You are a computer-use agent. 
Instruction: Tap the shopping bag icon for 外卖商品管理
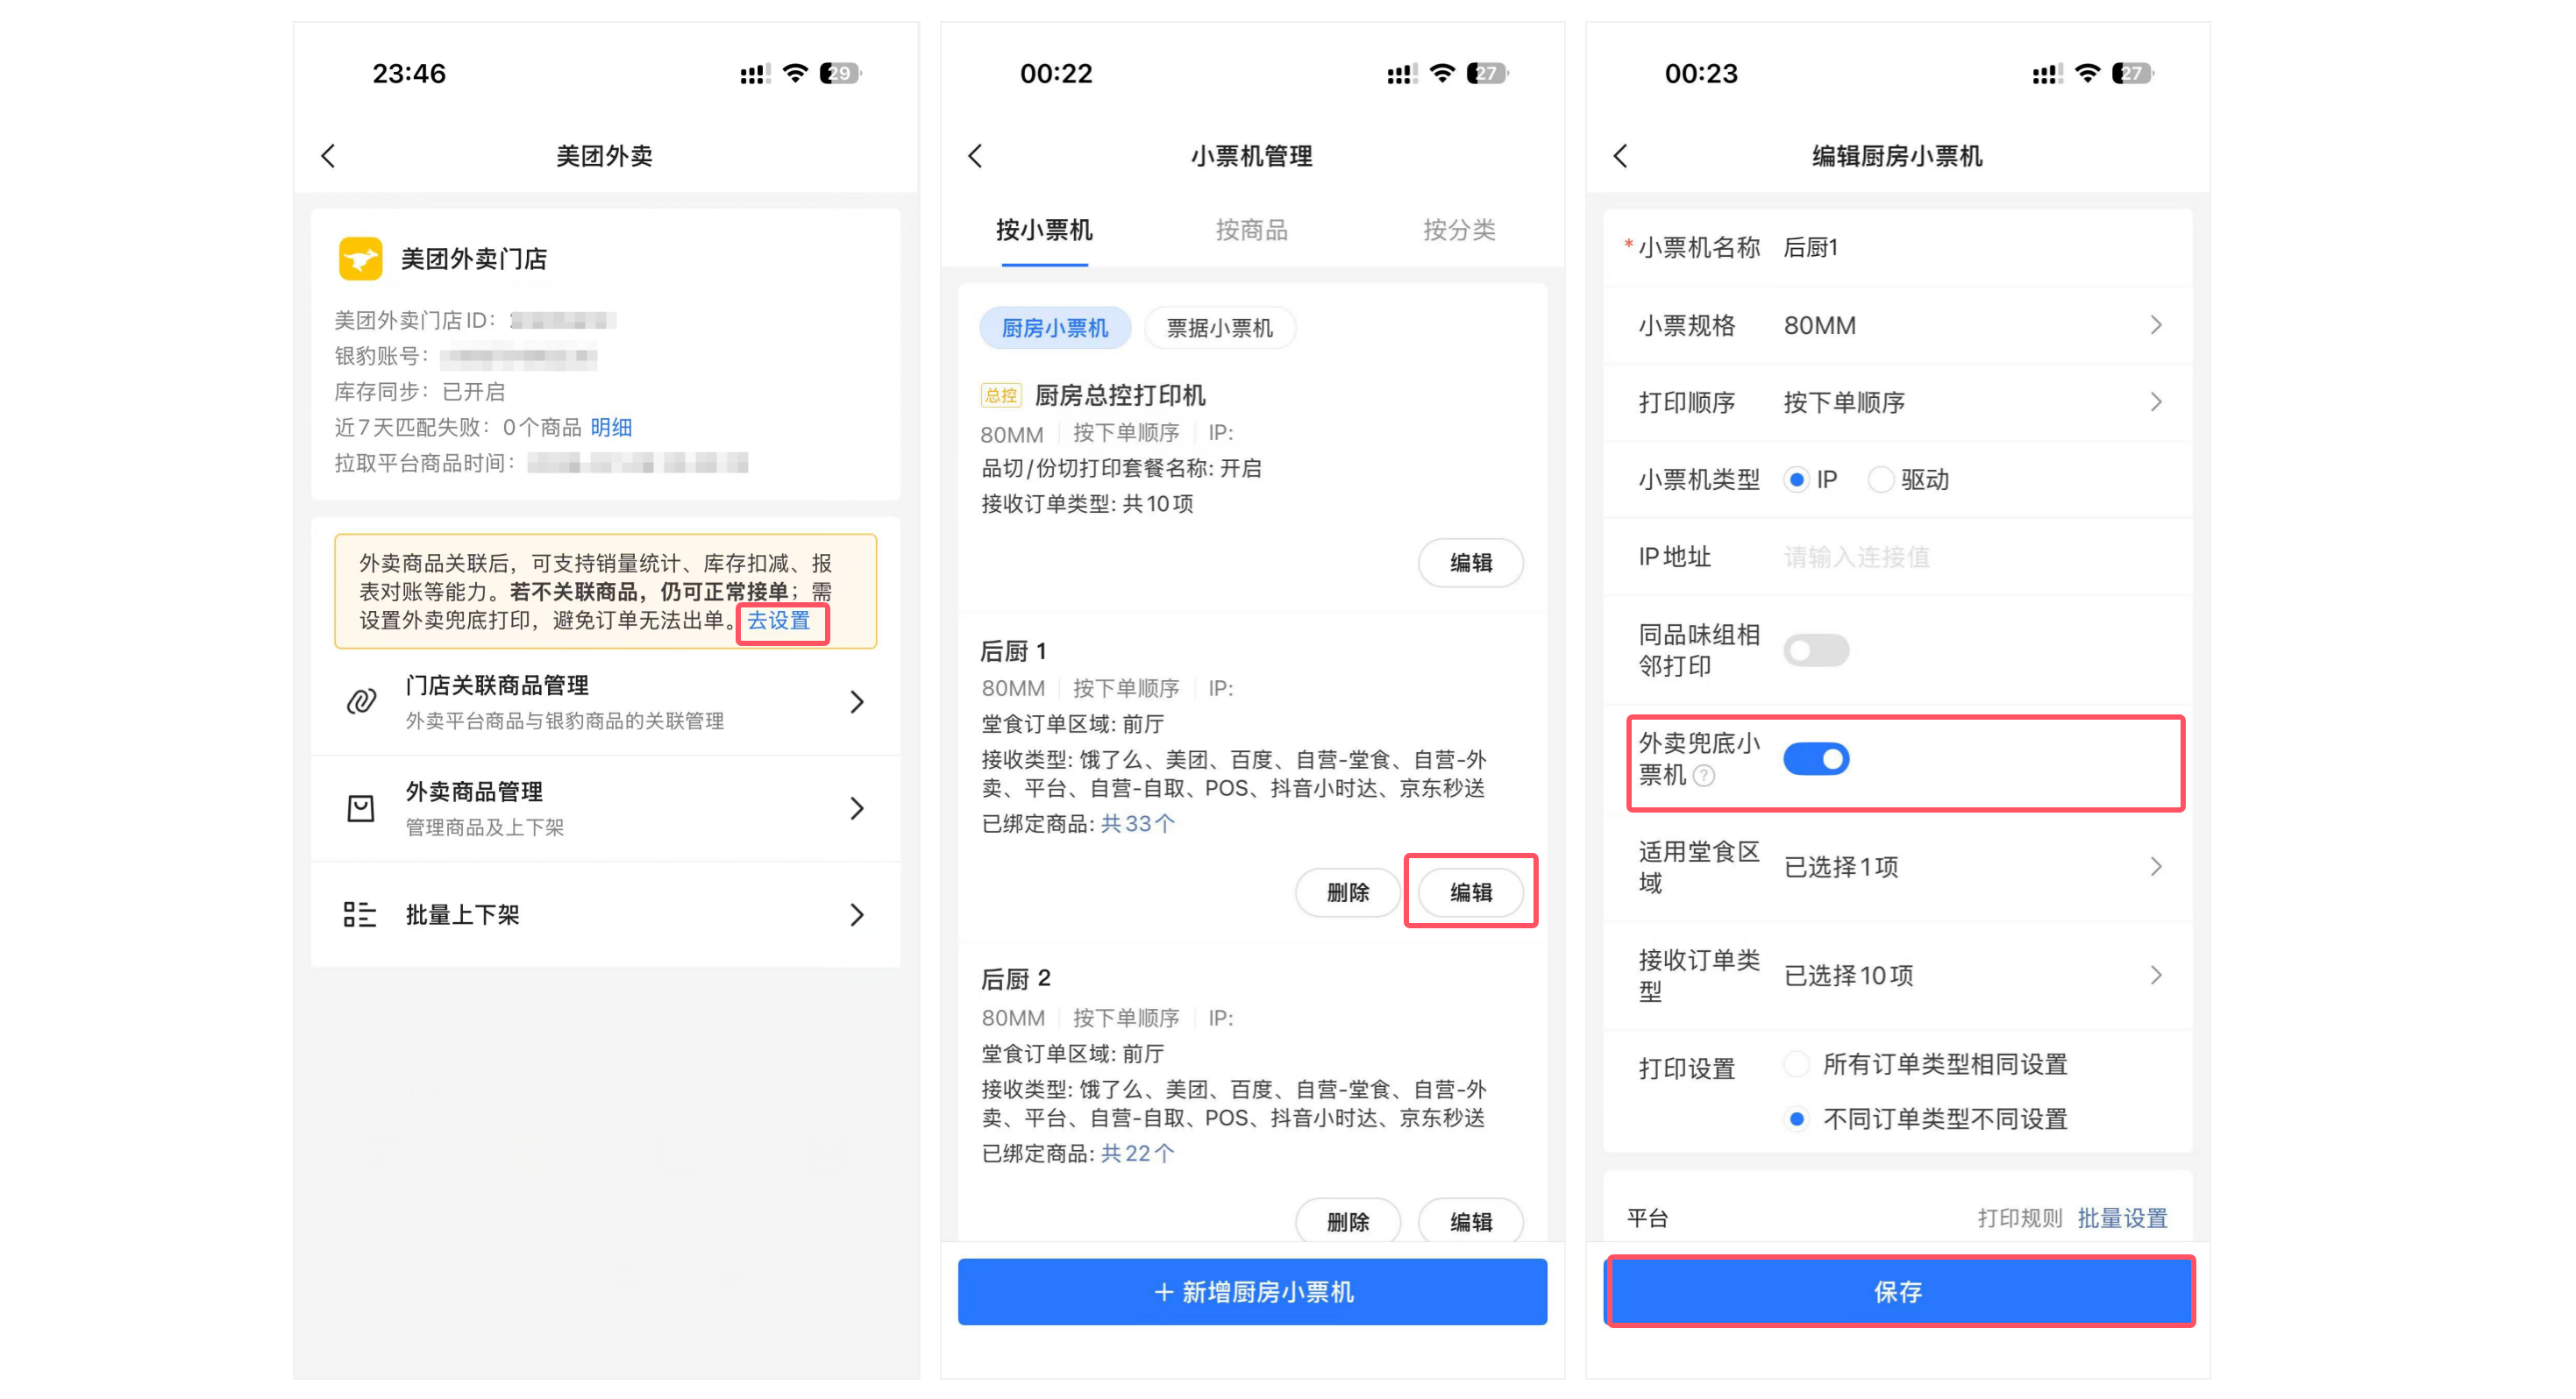[x=360, y=808]
